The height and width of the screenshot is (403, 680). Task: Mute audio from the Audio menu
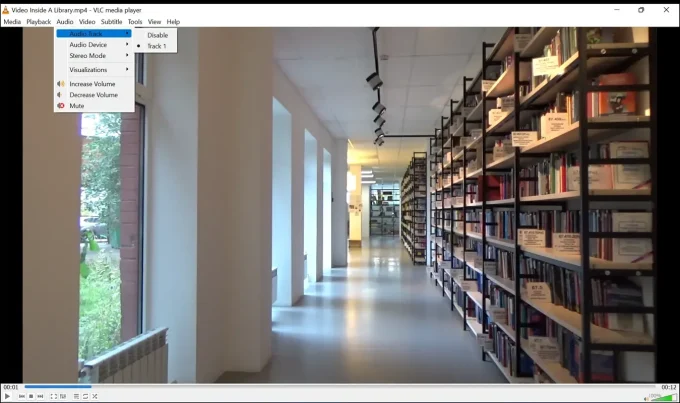coord(77,105)
